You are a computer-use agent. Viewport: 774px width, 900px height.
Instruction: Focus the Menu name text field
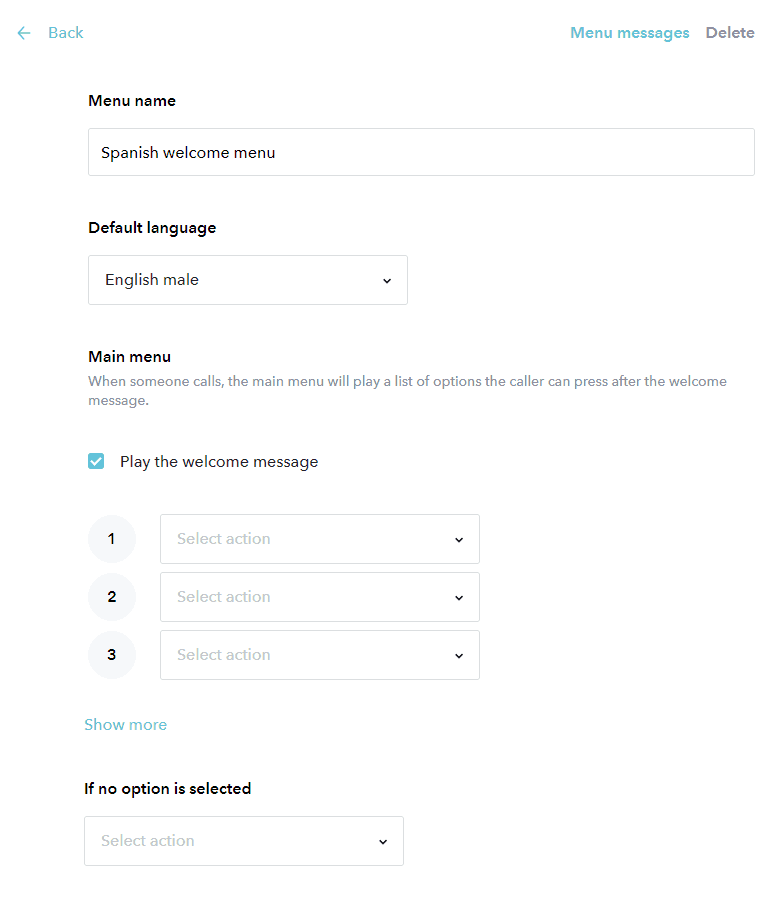(x=420, y=153)
